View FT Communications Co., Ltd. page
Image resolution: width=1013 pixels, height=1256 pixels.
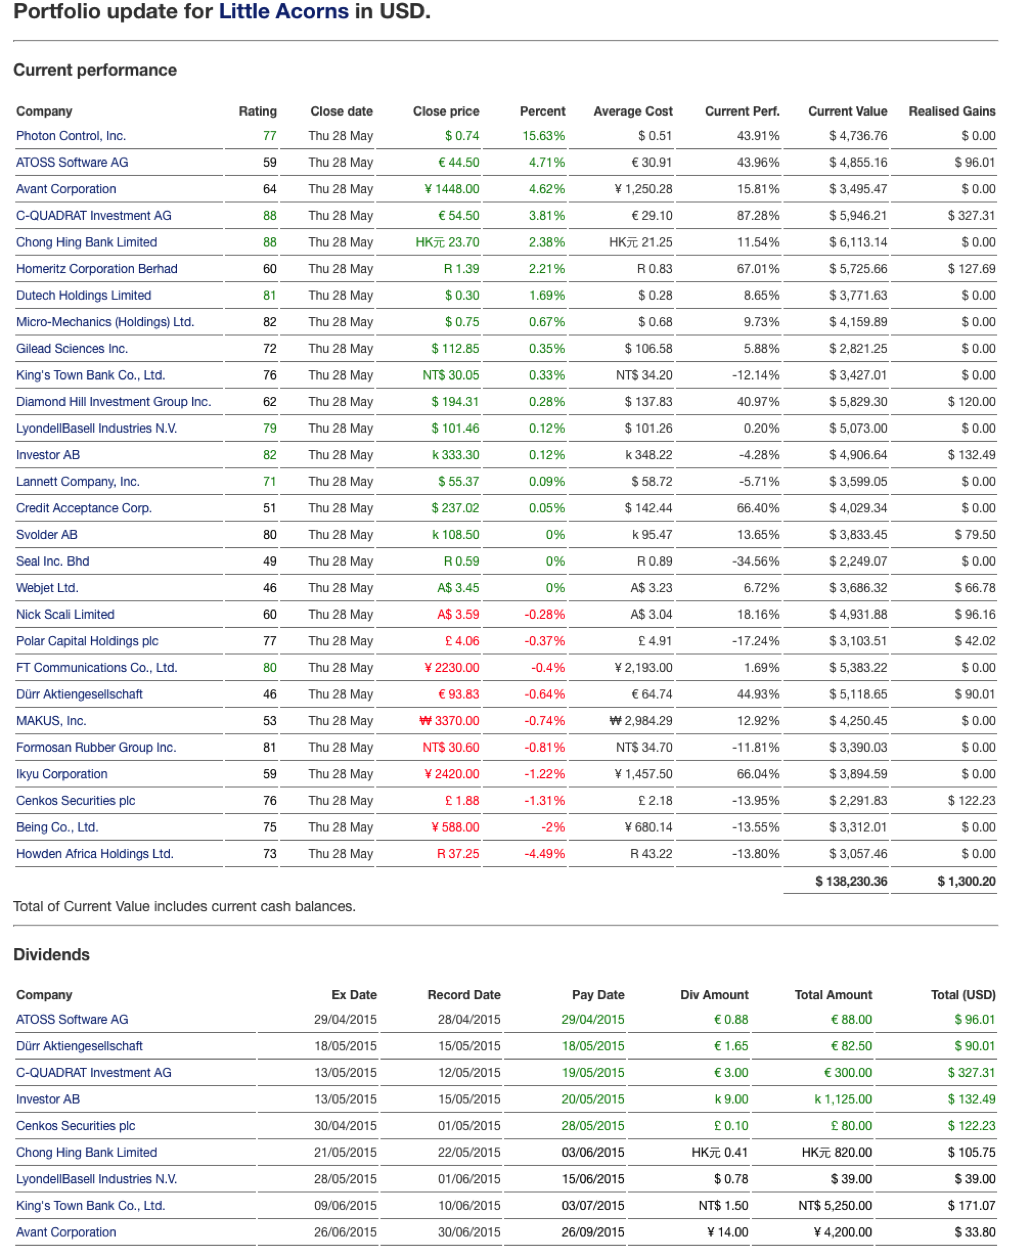pyautogui.click(x=97, y=668)
